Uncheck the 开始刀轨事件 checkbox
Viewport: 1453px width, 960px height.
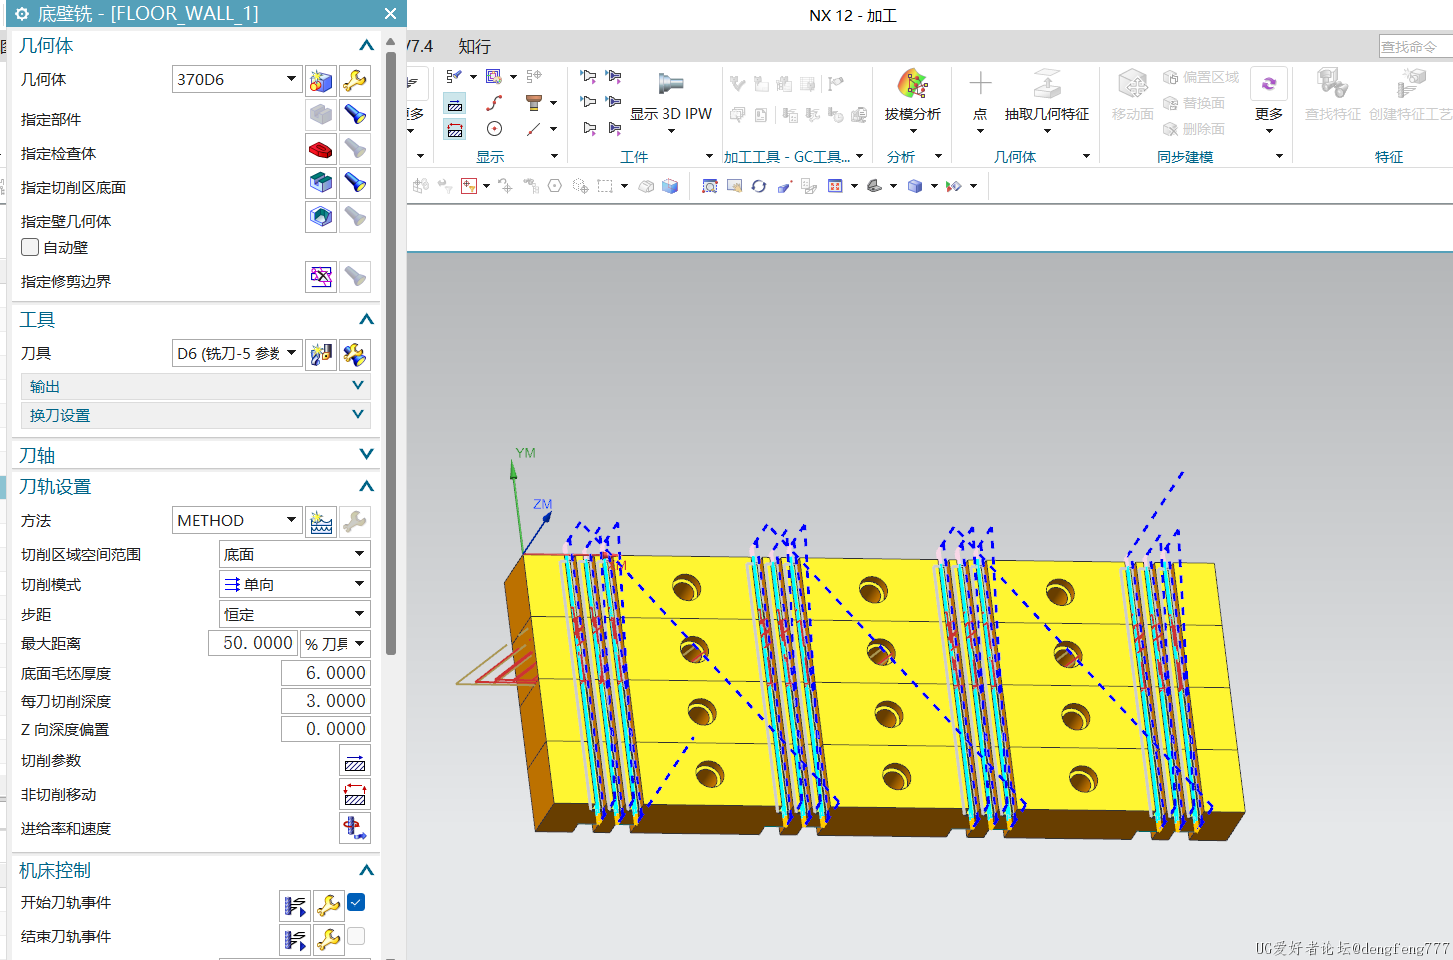click(356, 902)
